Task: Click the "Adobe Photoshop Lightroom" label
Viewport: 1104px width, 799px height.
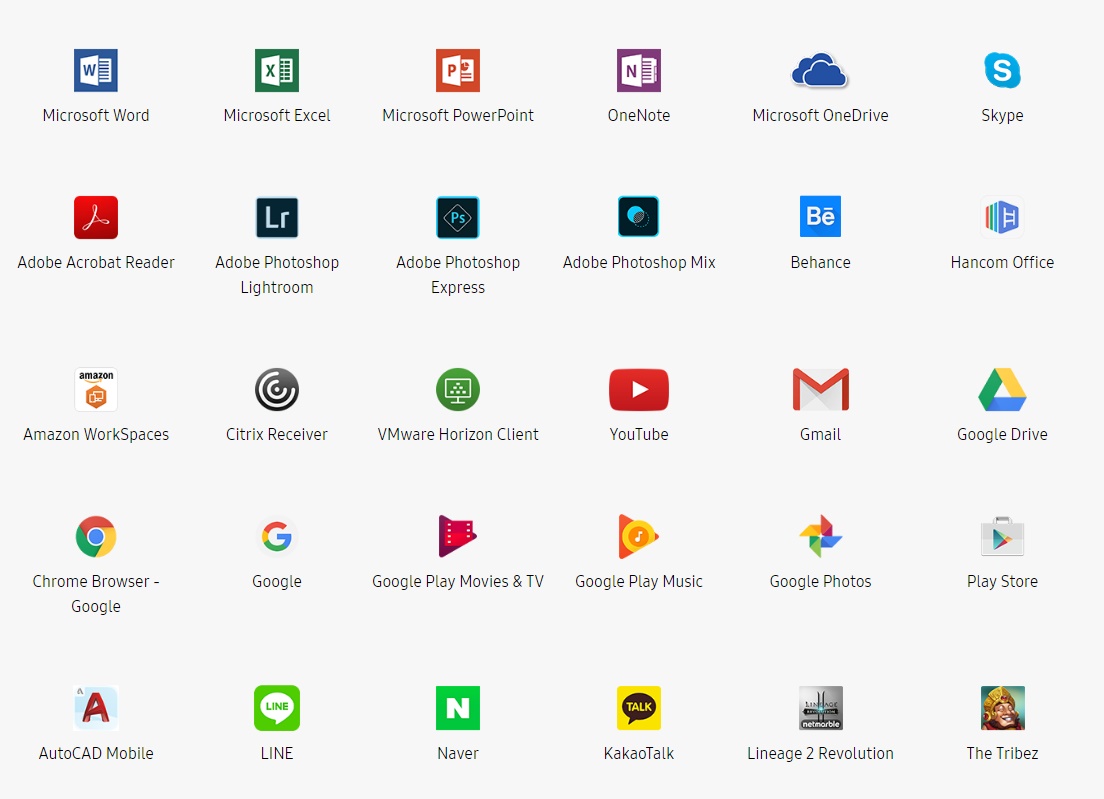Action: pyautogui.click(x=277, y=275)
